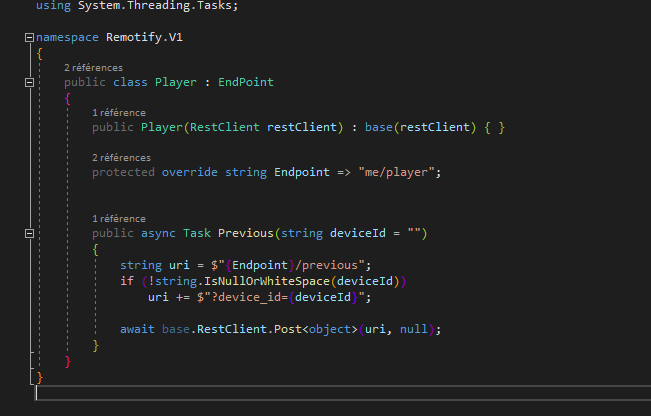Click 'Remotify.V1' namespace name

pos(144,37)
